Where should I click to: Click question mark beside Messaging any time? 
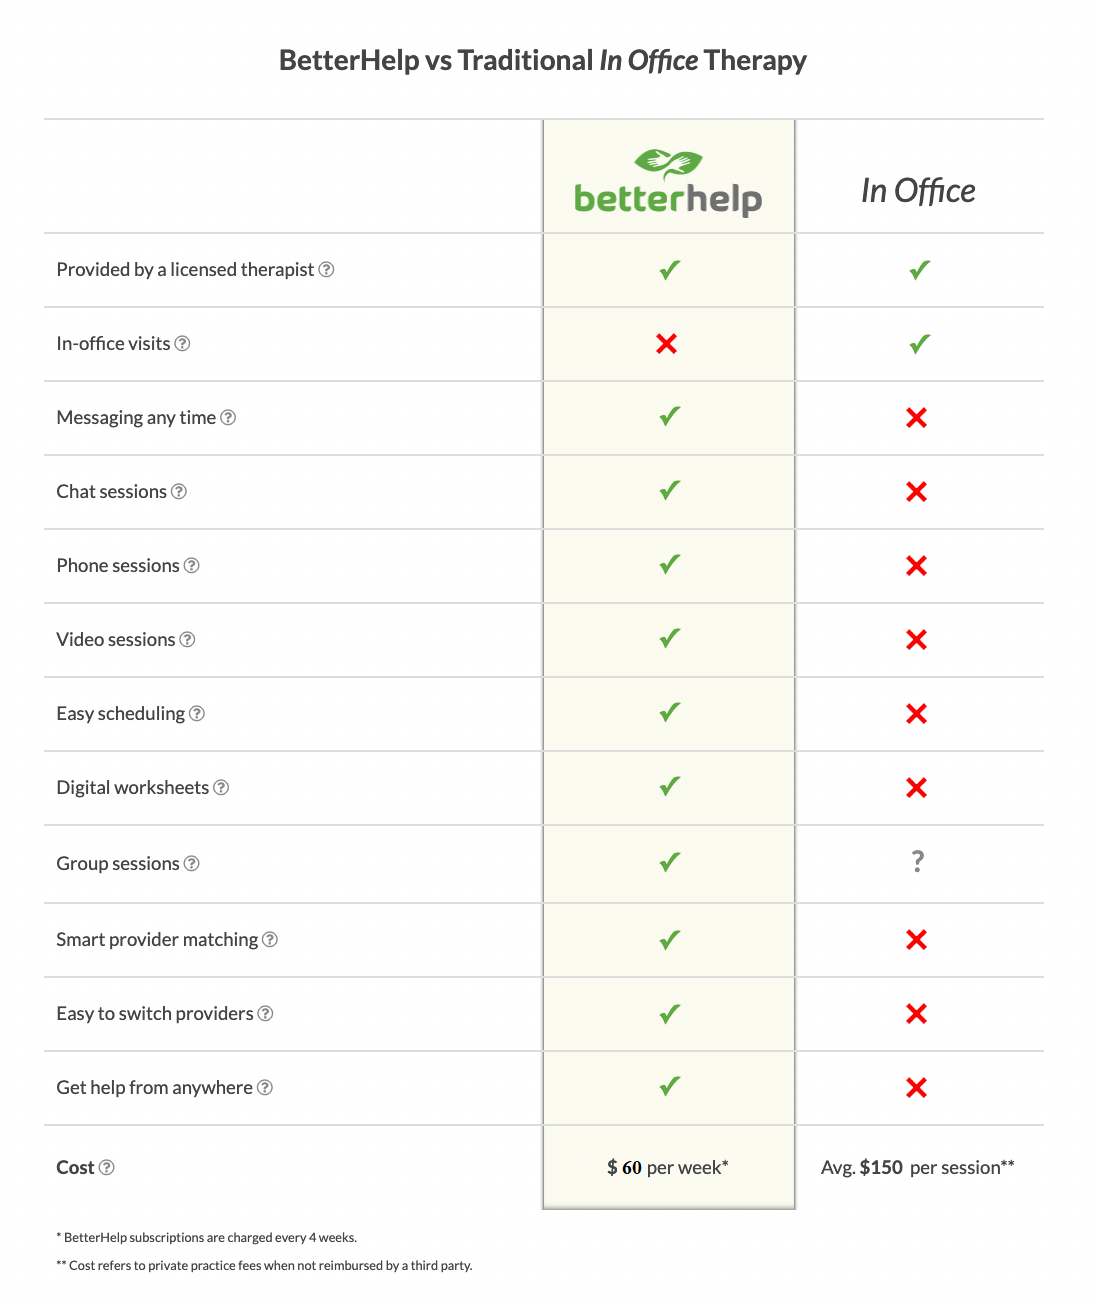pos(228,418)
